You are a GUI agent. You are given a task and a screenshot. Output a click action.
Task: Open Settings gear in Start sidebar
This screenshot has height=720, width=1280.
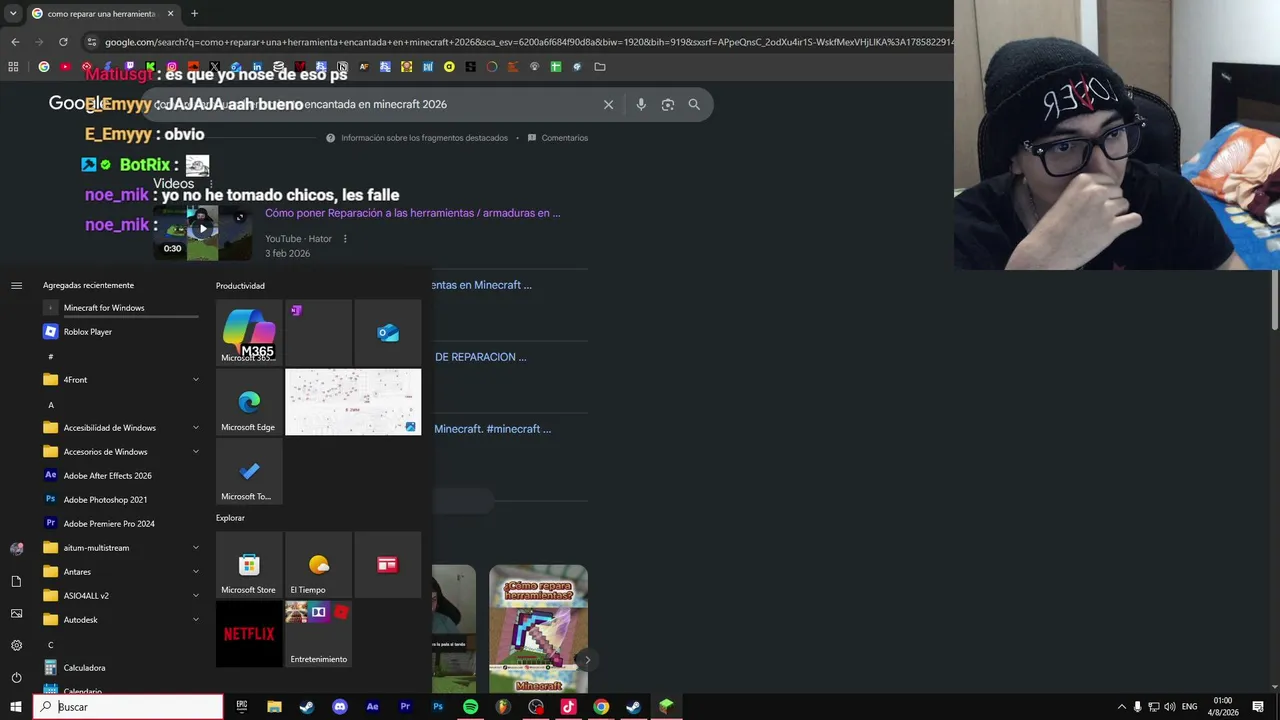tap(16, 646)
